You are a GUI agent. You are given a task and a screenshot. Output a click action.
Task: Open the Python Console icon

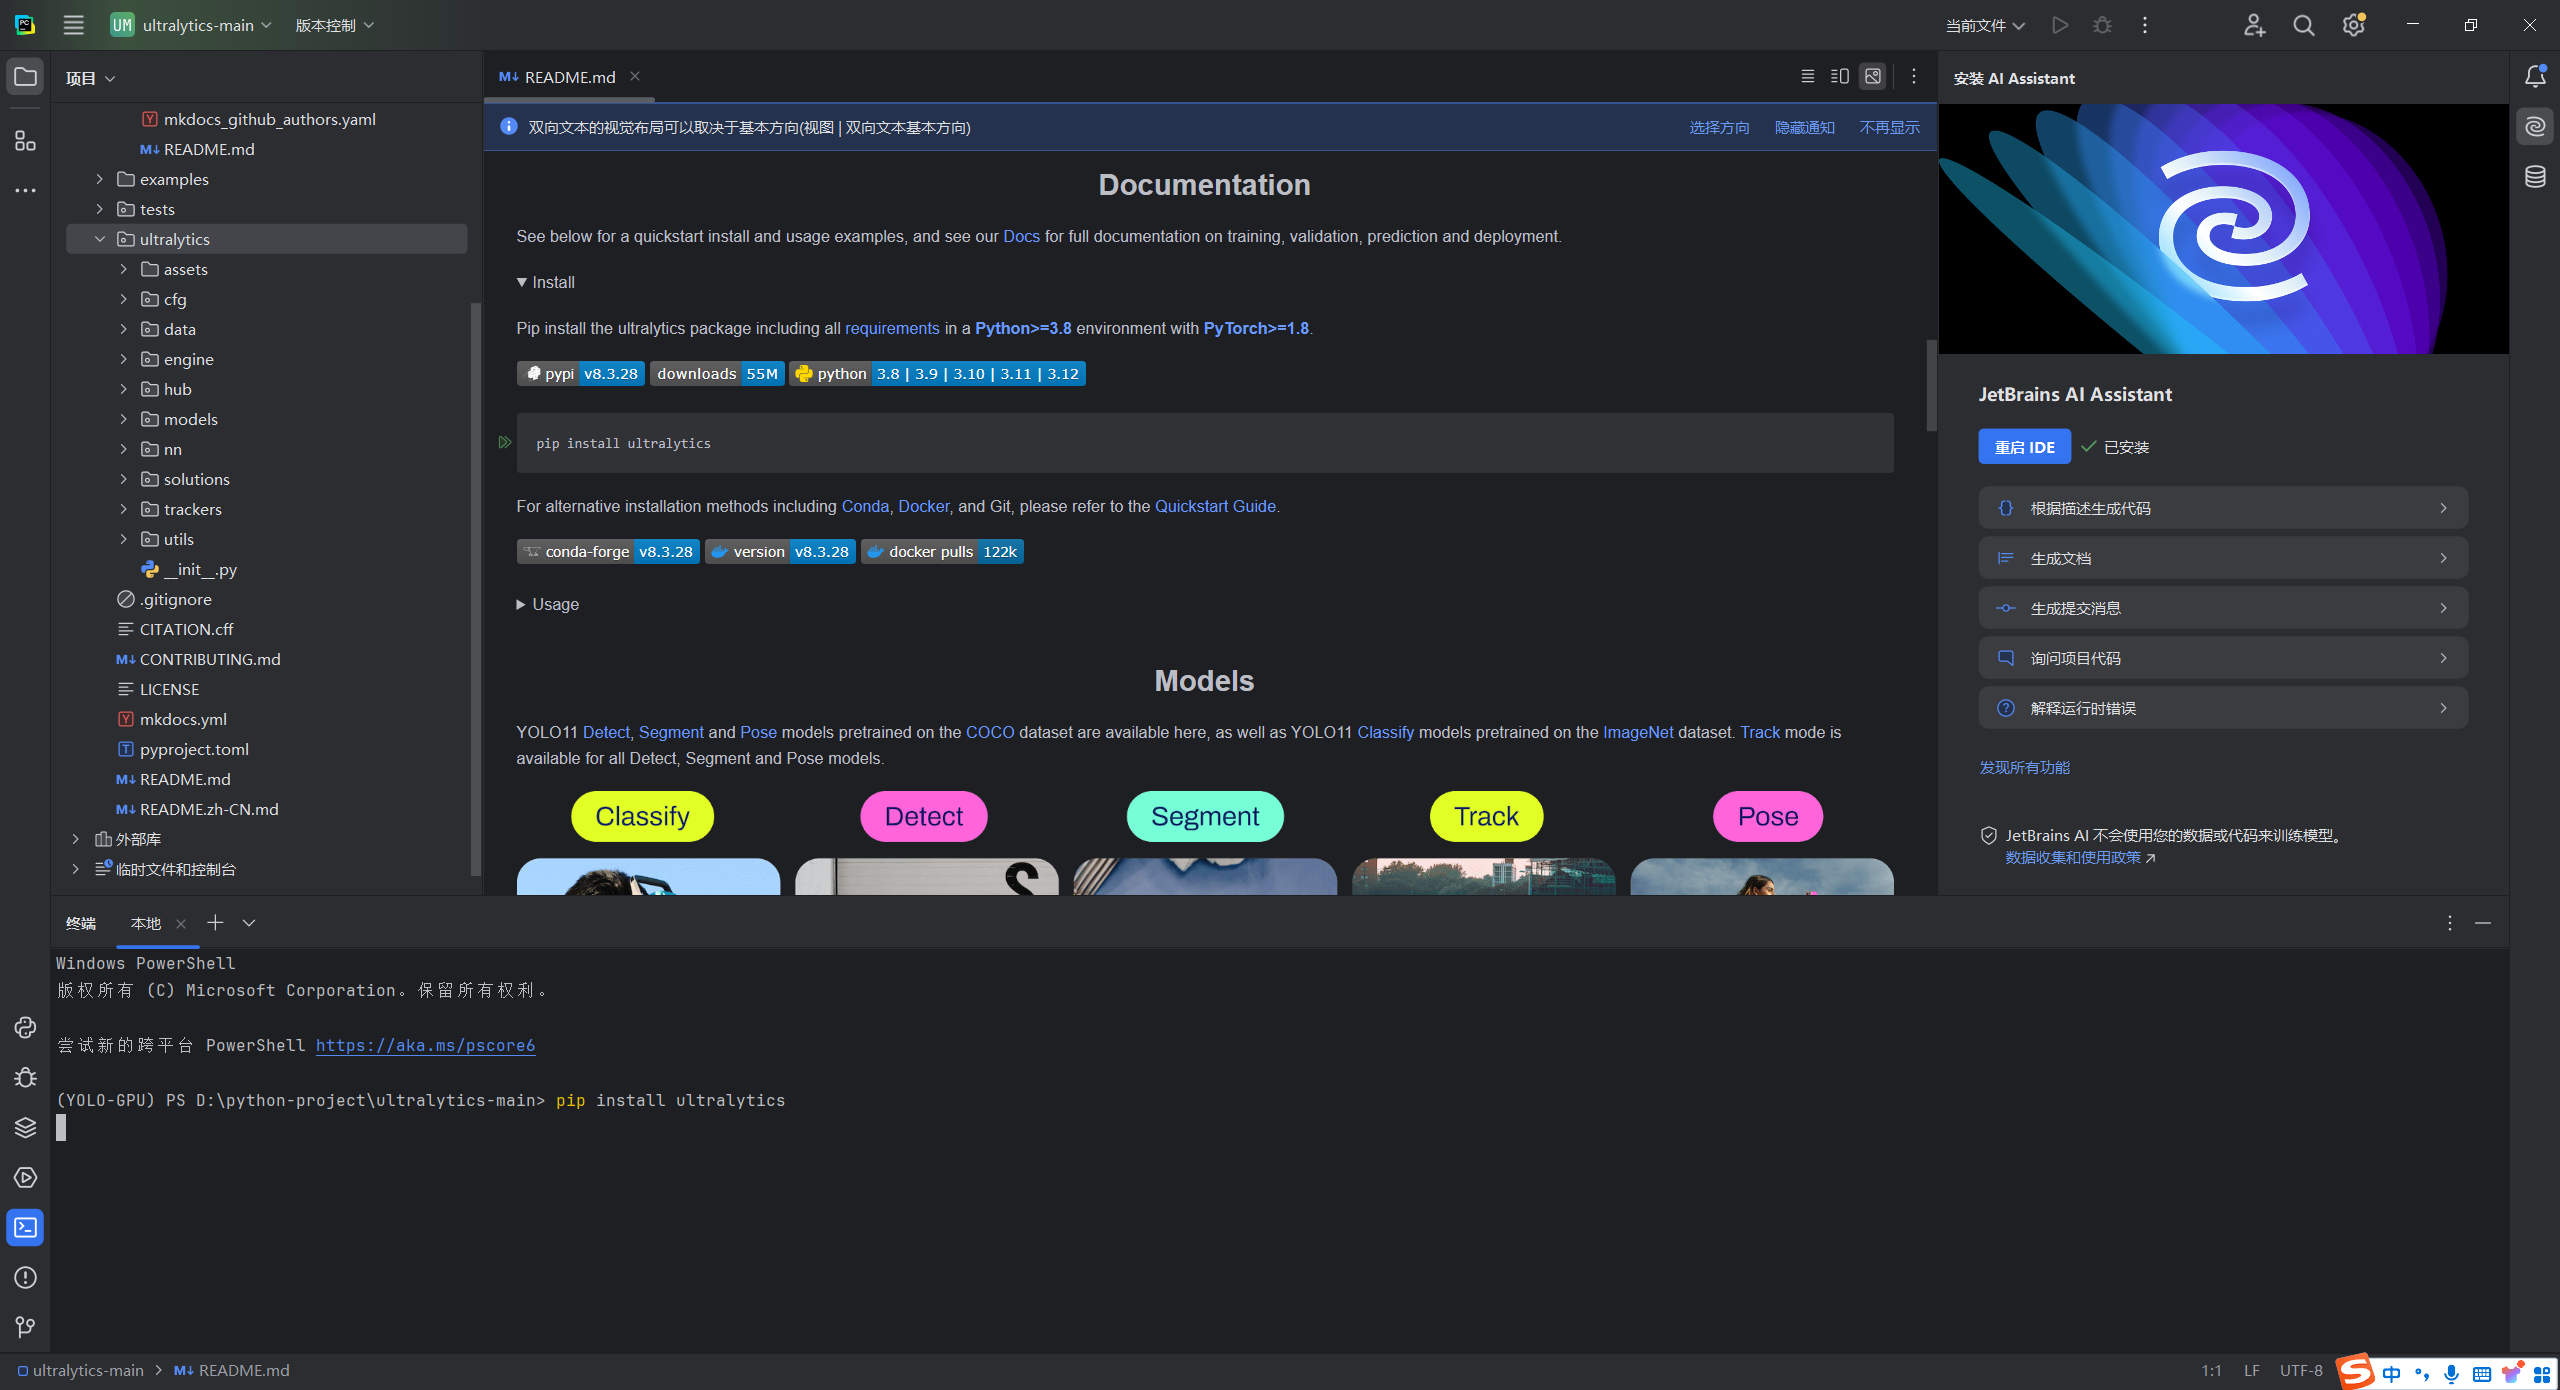(25, 1028)
